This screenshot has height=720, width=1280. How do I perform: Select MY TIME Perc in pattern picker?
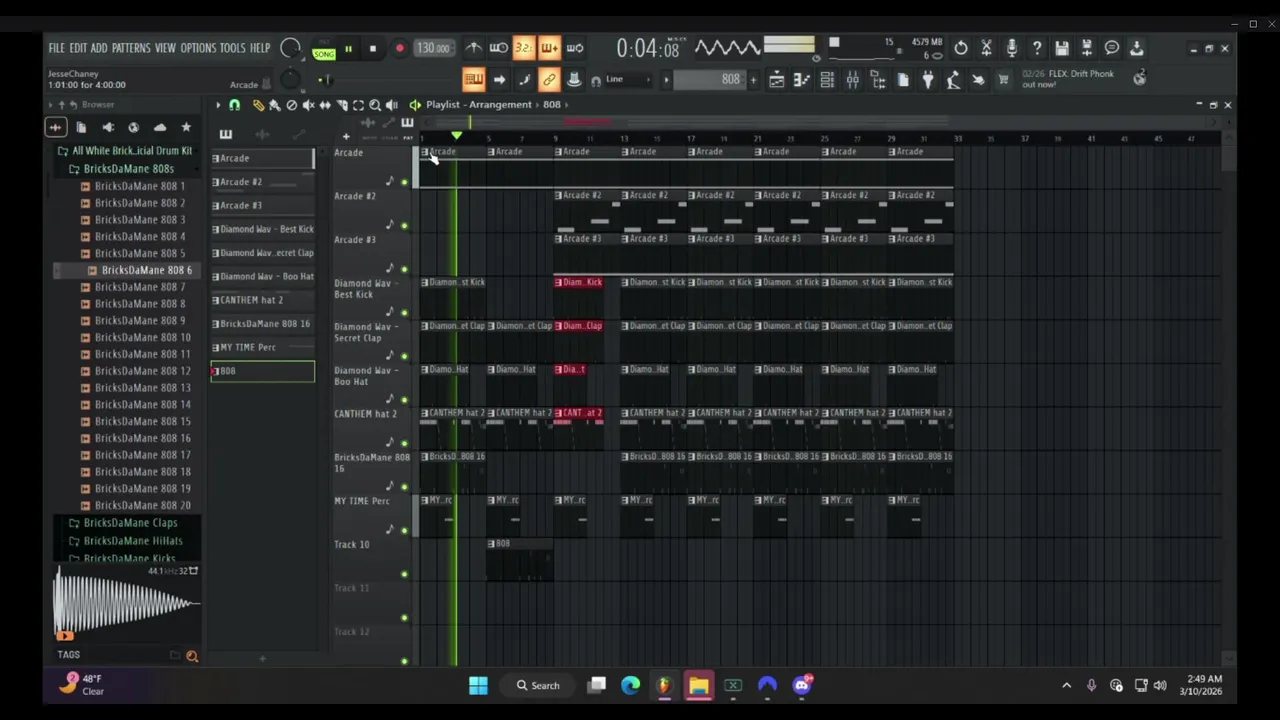point(262,347)
